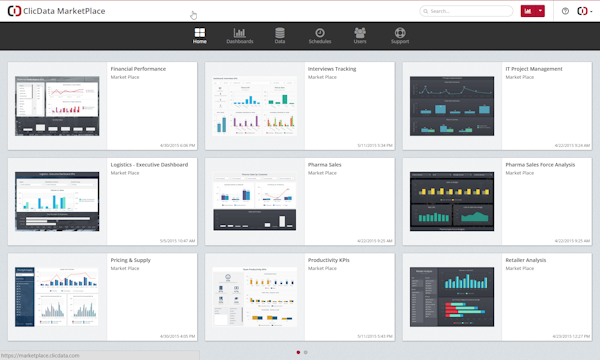Image resolution: width=600 pixels, height=360 pixels.
Task: Go to the Dashboards section
Action: tap(240, 36)
